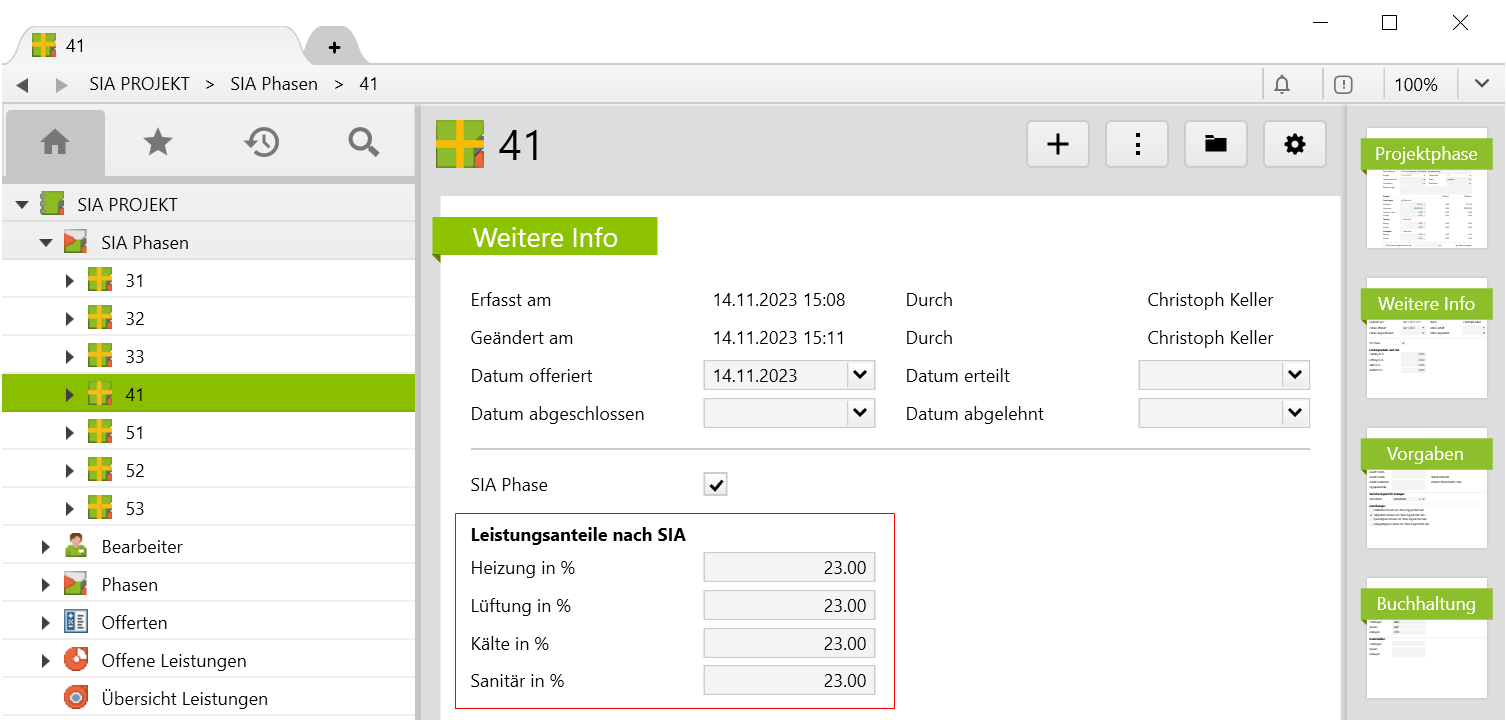
Task: Open the three-dot more options menu
Action: point(1137,145)
